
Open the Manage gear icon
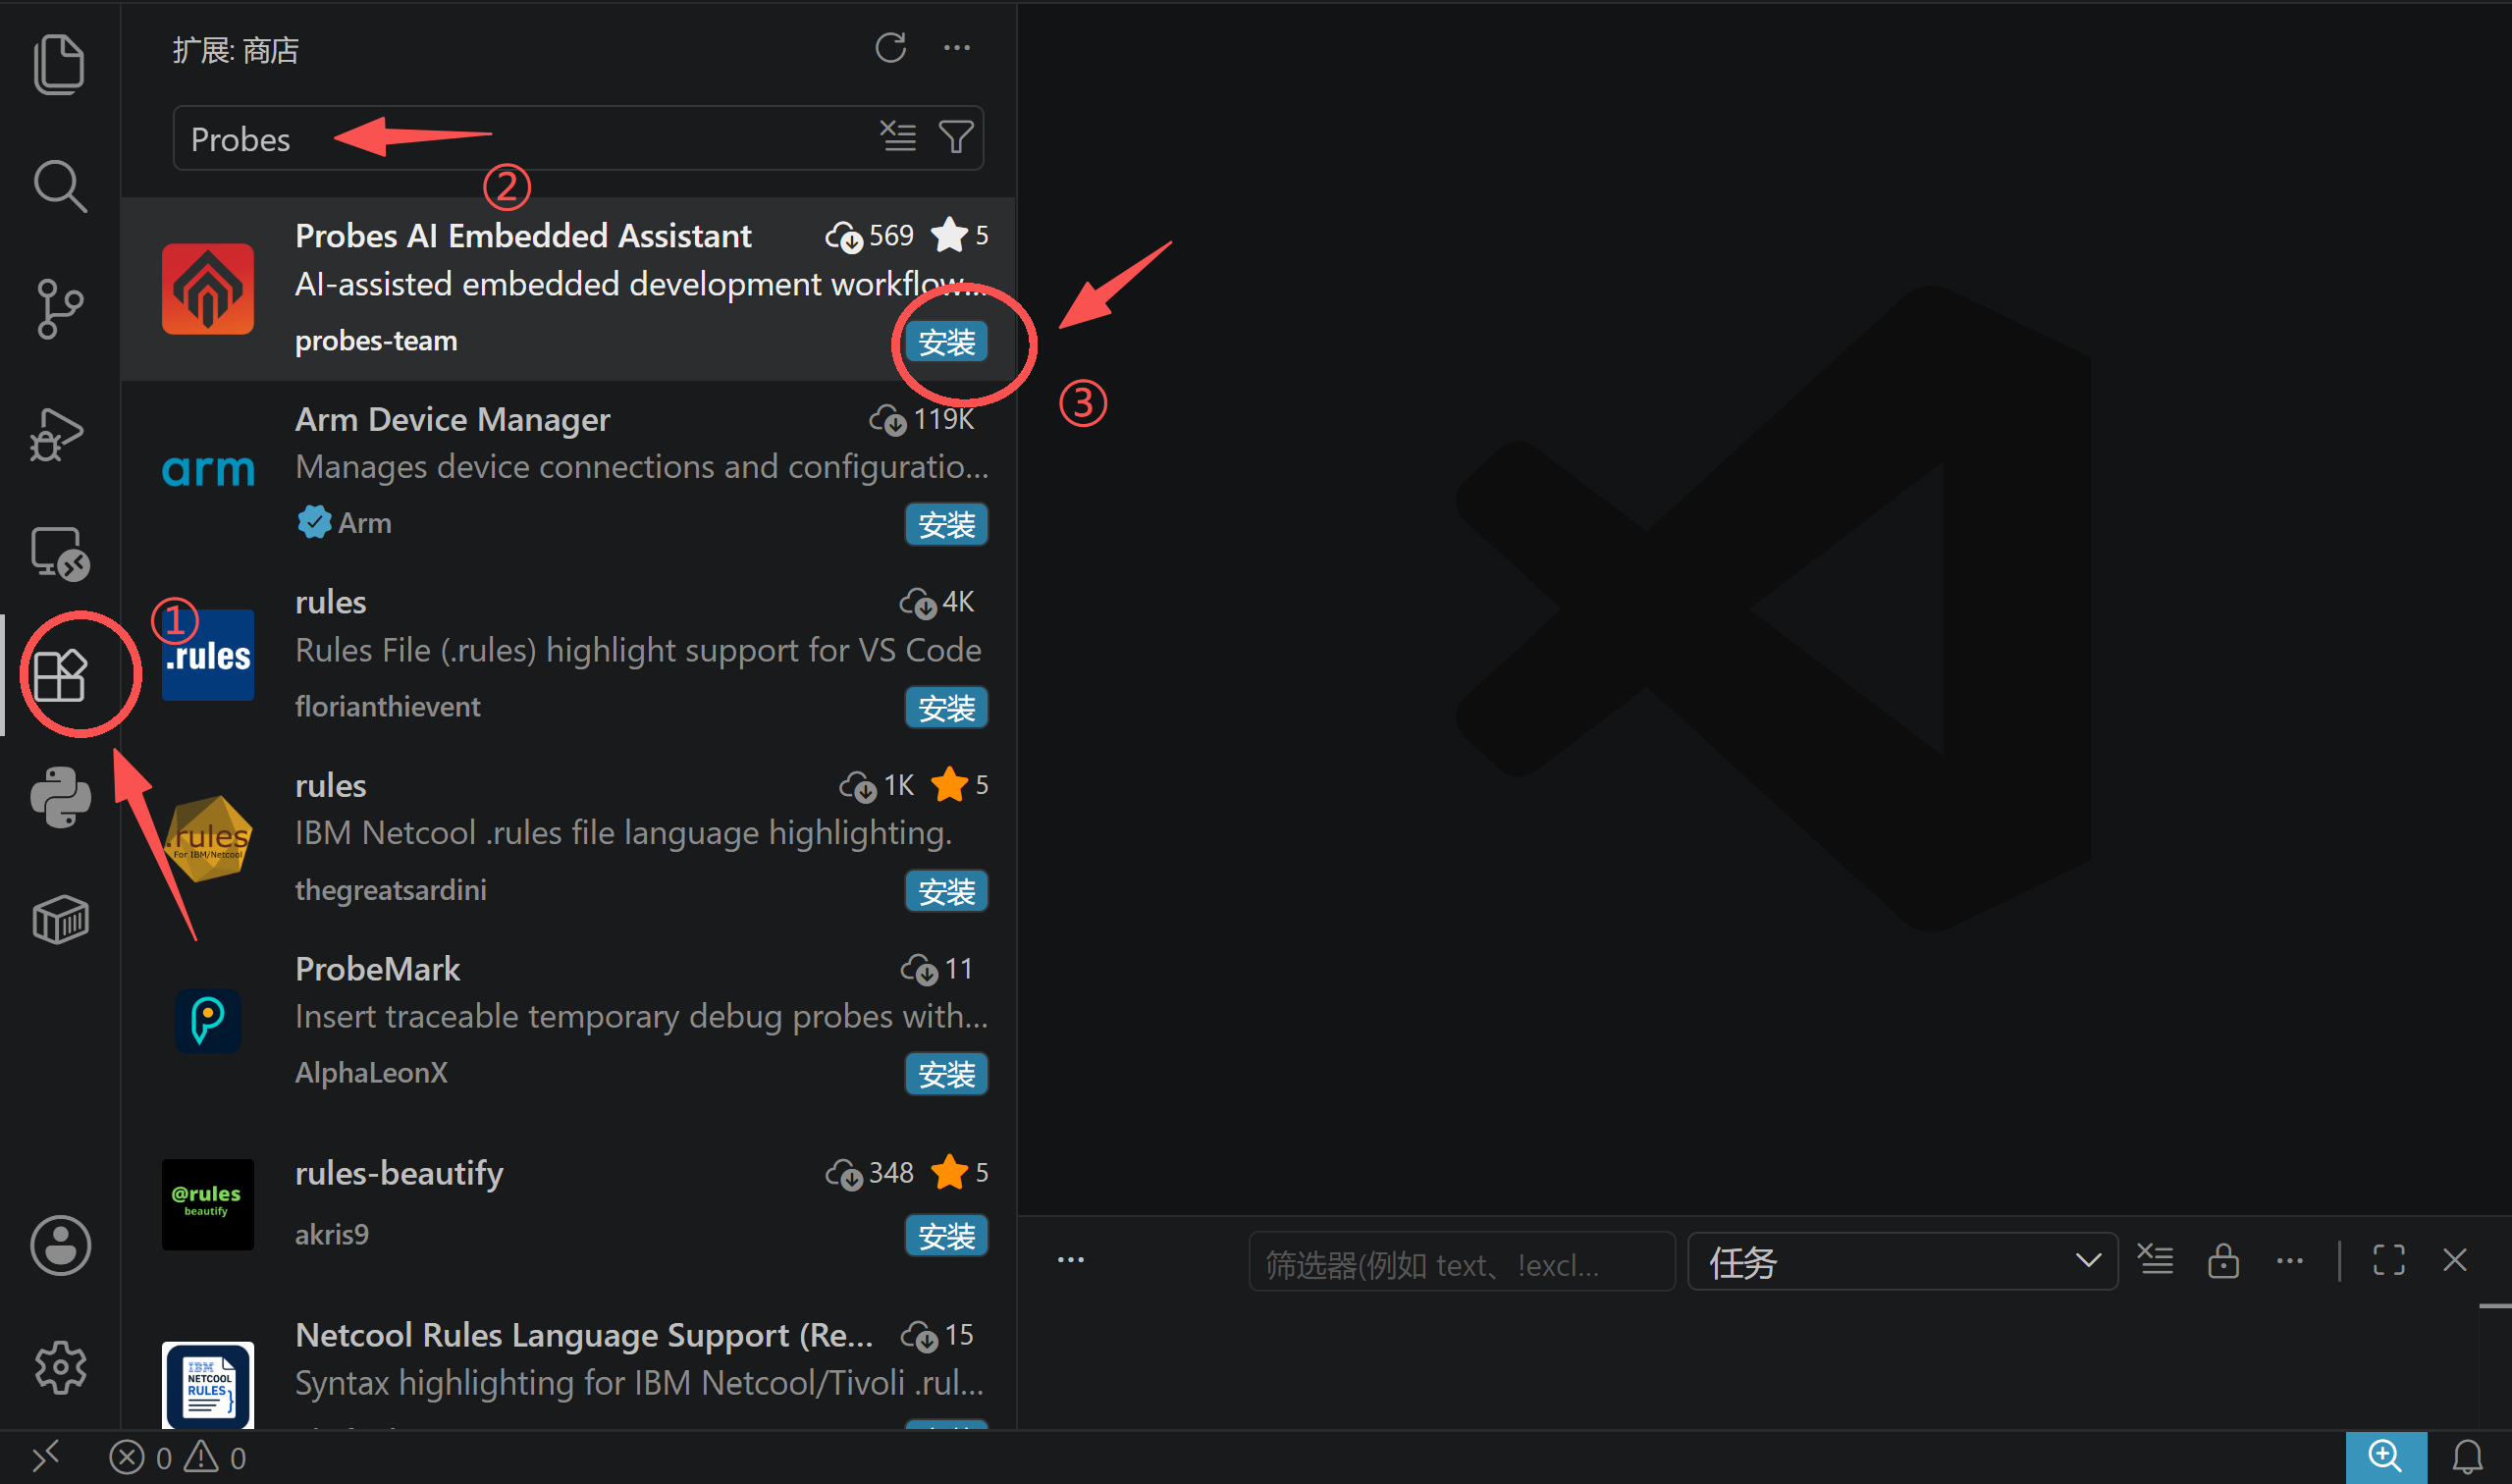[60, 1367]
